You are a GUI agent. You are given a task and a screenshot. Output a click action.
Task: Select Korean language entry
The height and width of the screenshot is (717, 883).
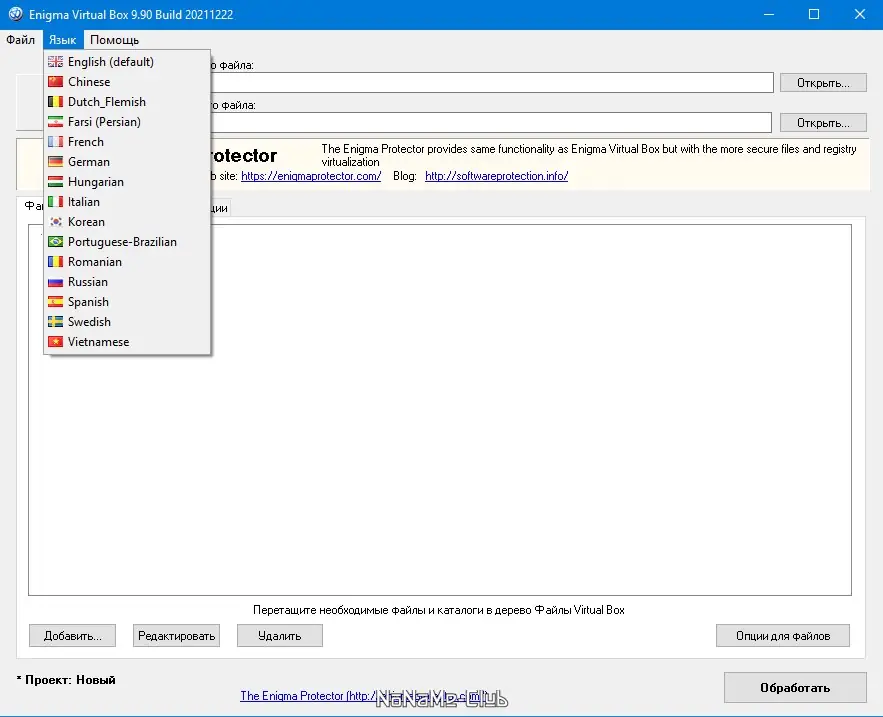(127, 222)
